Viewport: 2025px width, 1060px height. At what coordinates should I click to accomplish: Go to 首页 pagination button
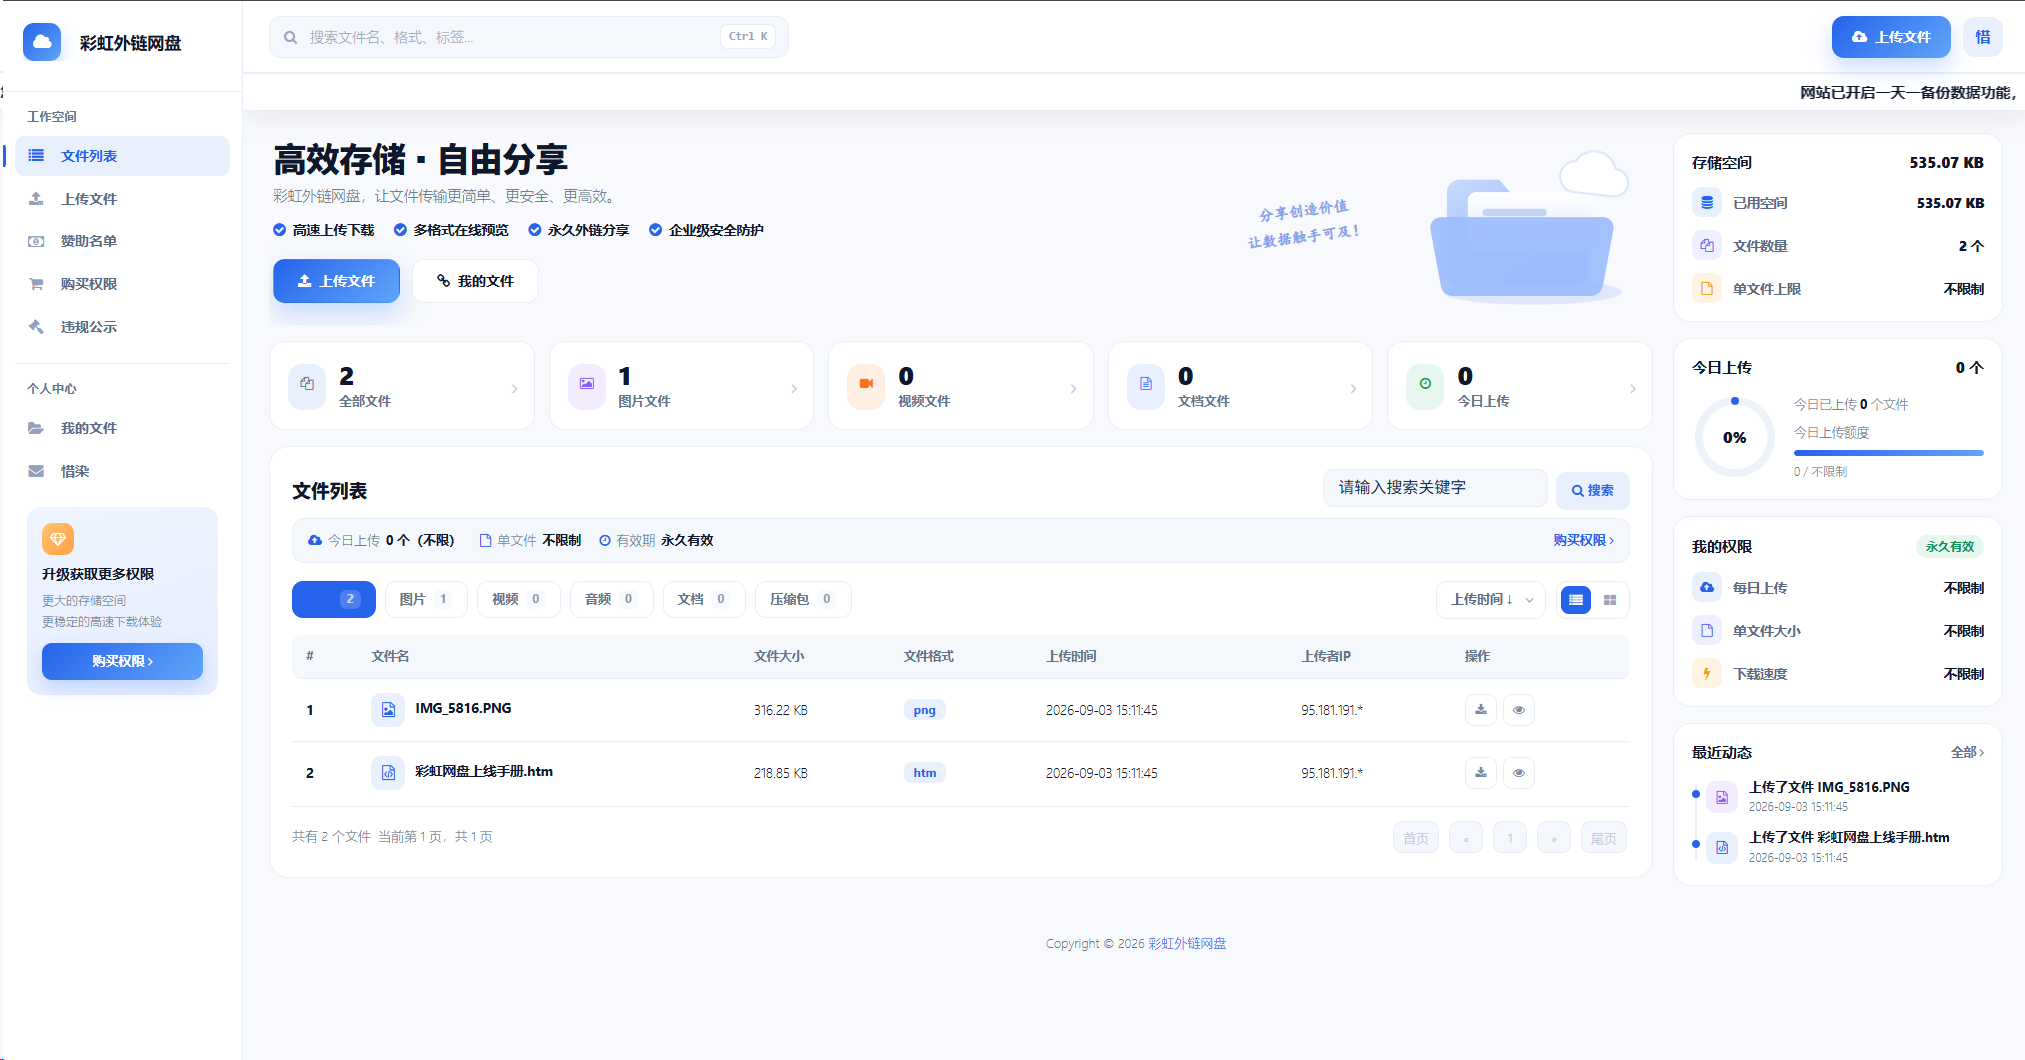tap(1415, 838)
